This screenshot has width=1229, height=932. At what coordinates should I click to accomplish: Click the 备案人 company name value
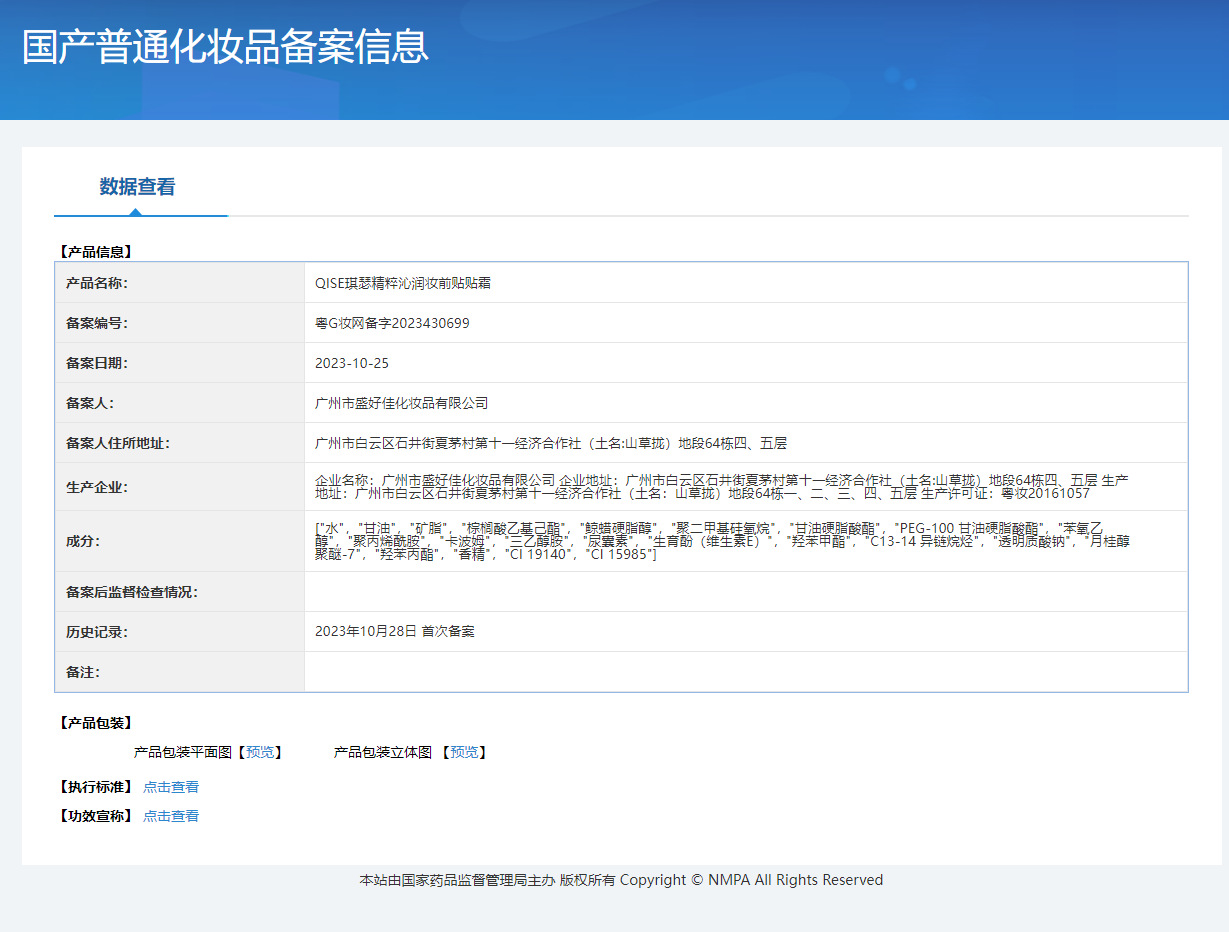[401, 403]
